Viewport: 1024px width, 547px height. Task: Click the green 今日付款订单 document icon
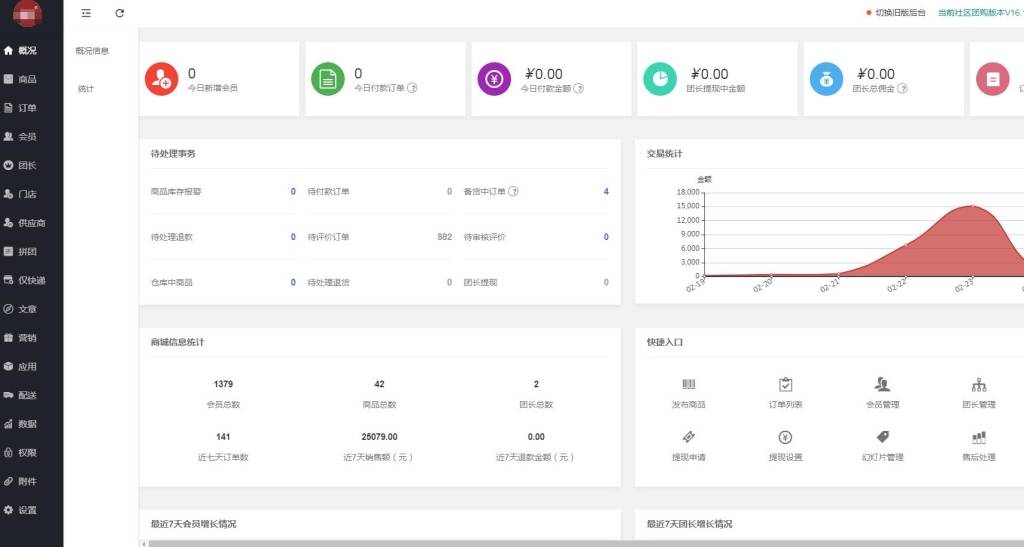pyautogui.click(x=328, y=79)
